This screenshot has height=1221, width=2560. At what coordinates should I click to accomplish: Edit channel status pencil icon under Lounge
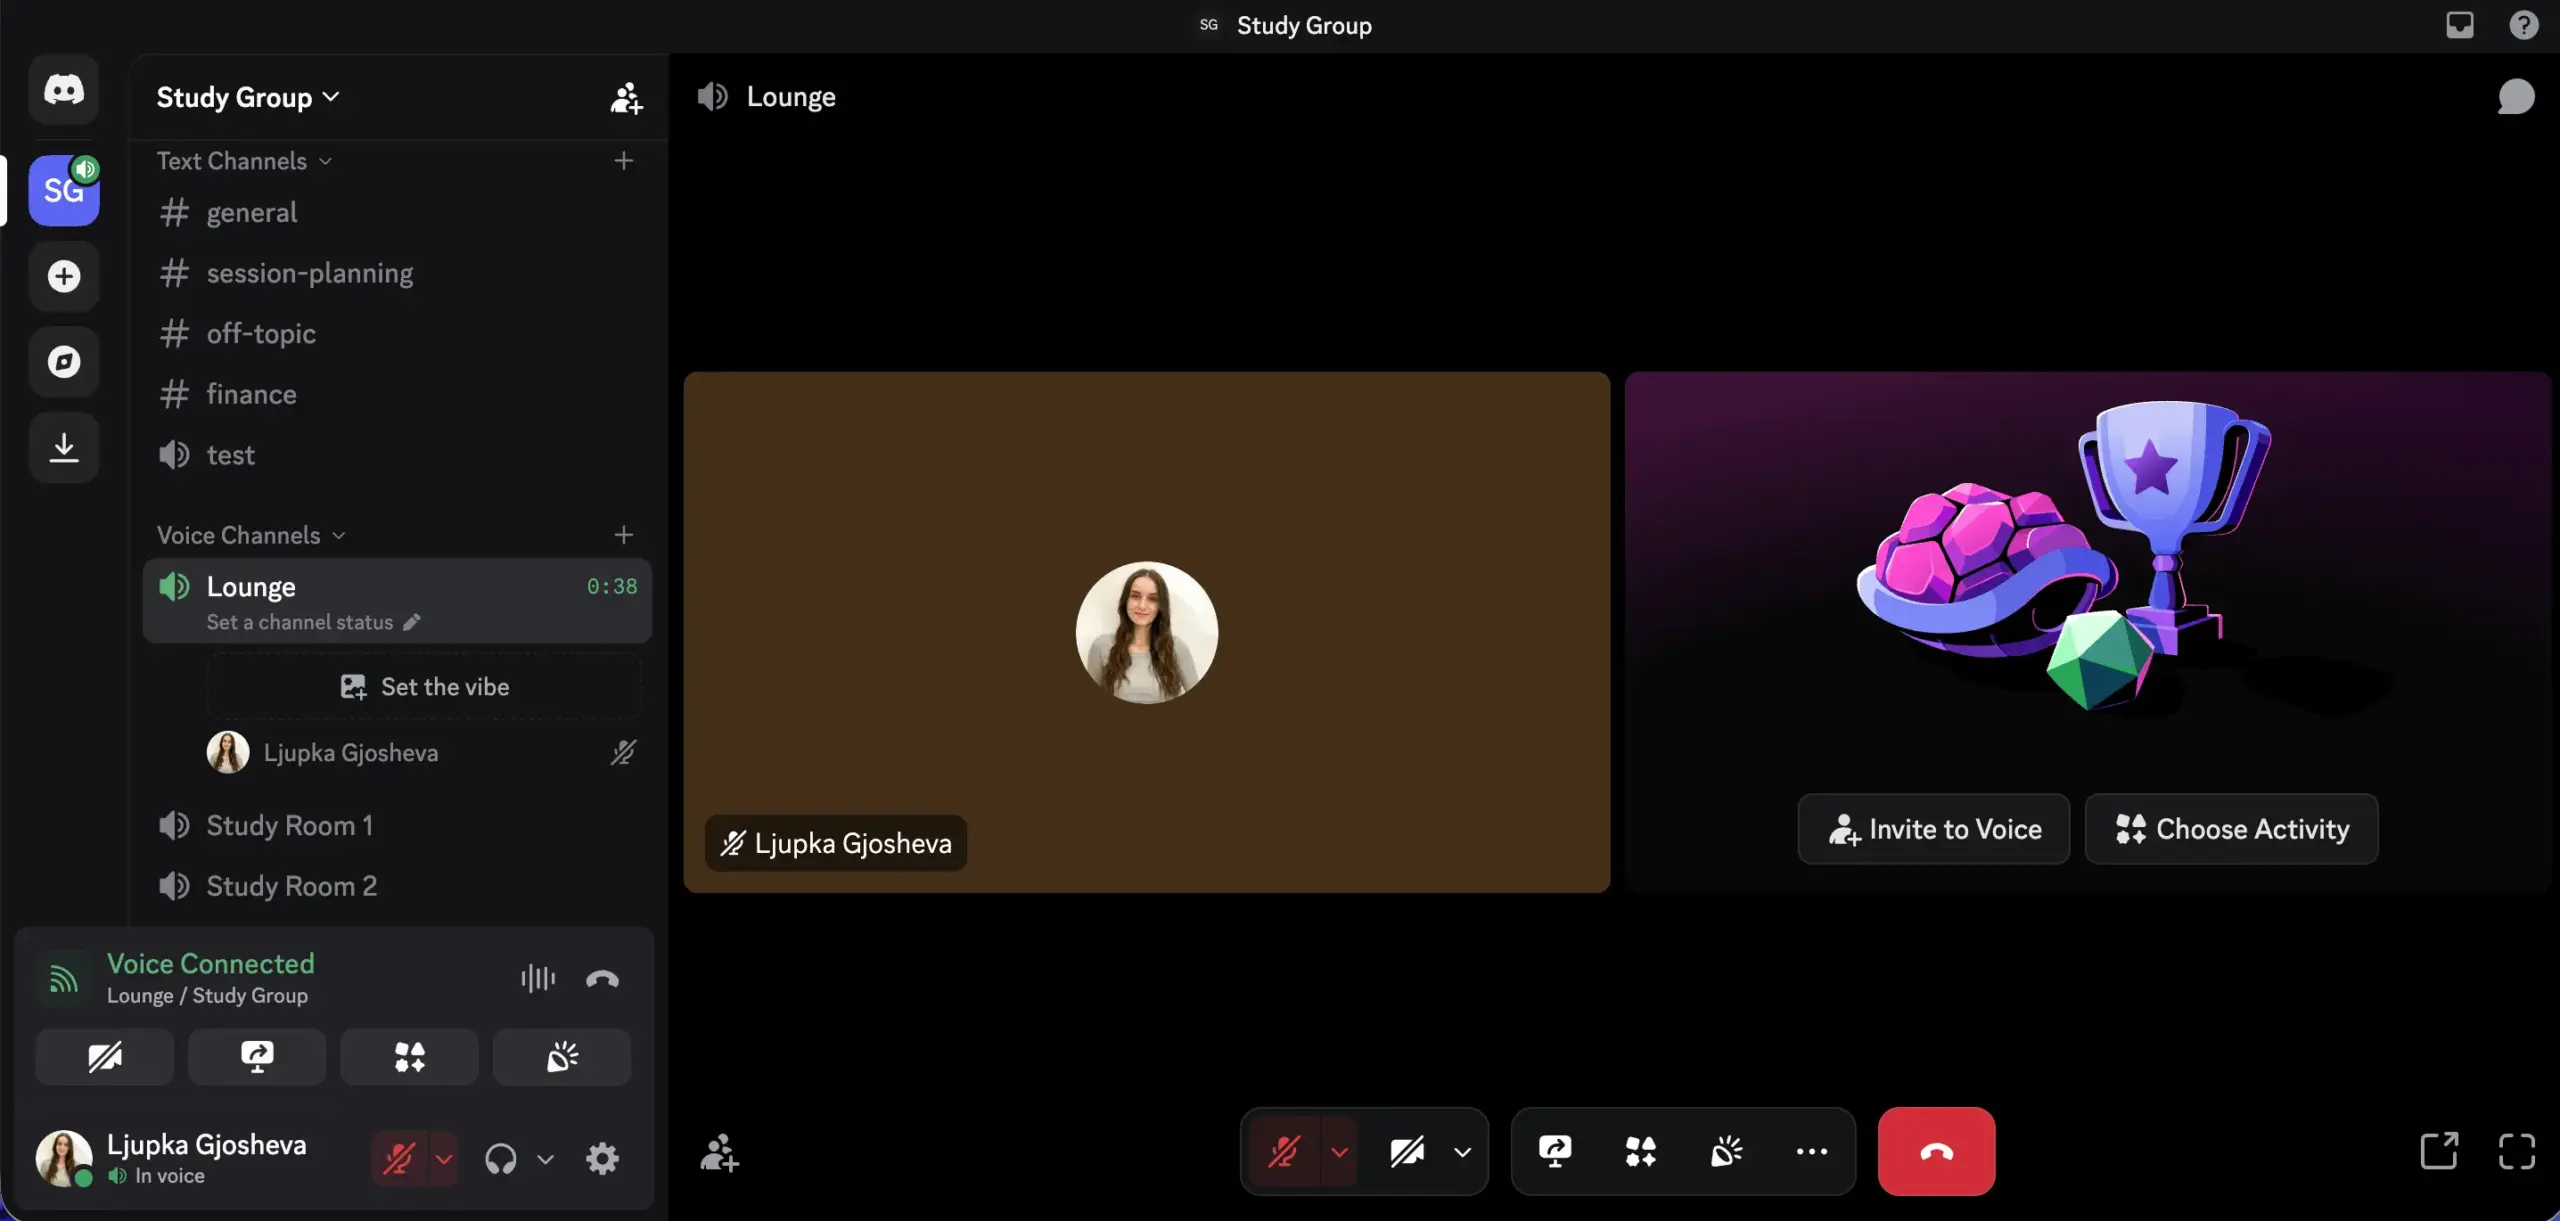(412, 622)
